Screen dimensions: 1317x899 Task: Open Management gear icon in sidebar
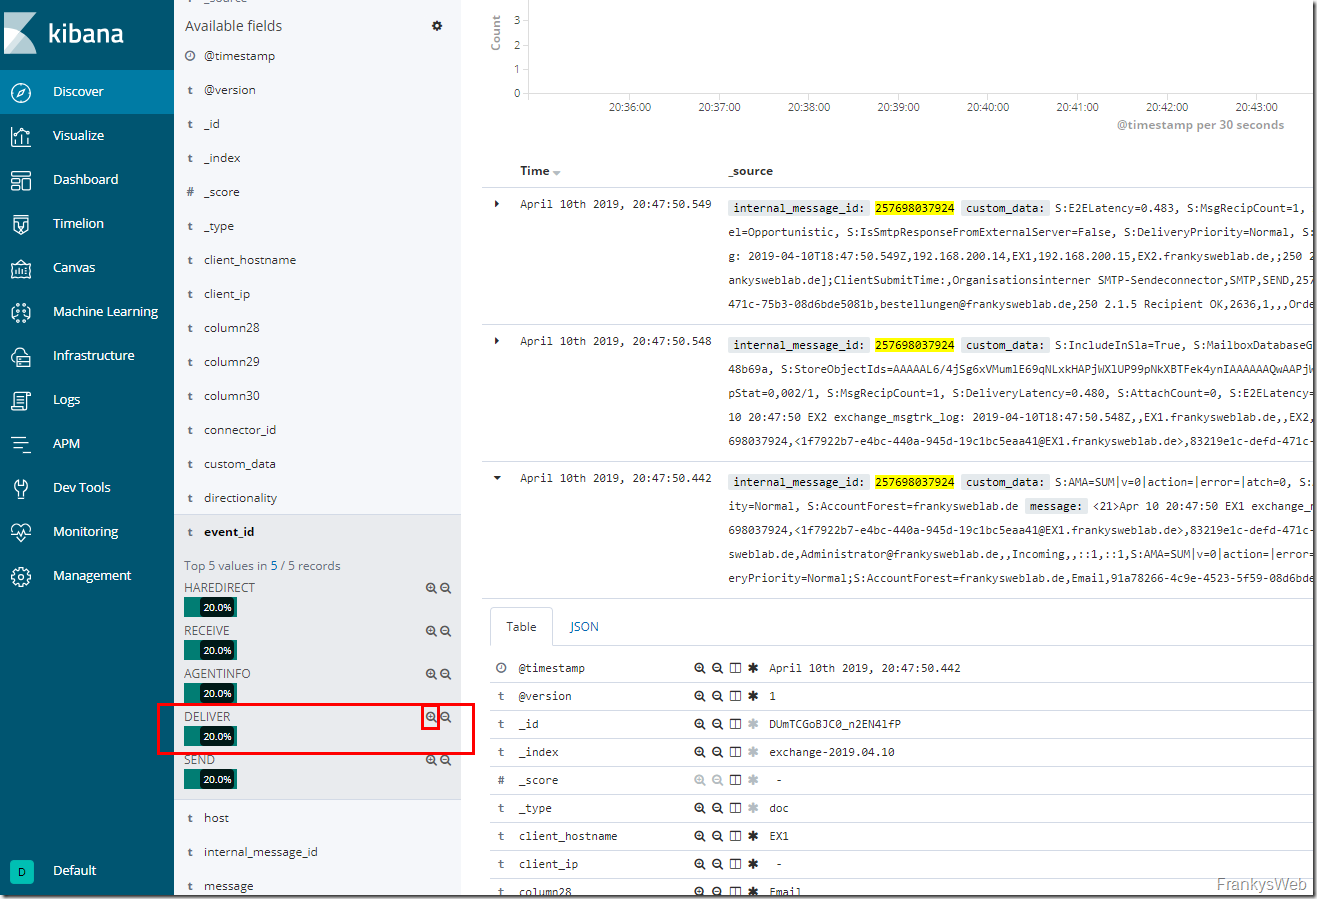(21, 576)
